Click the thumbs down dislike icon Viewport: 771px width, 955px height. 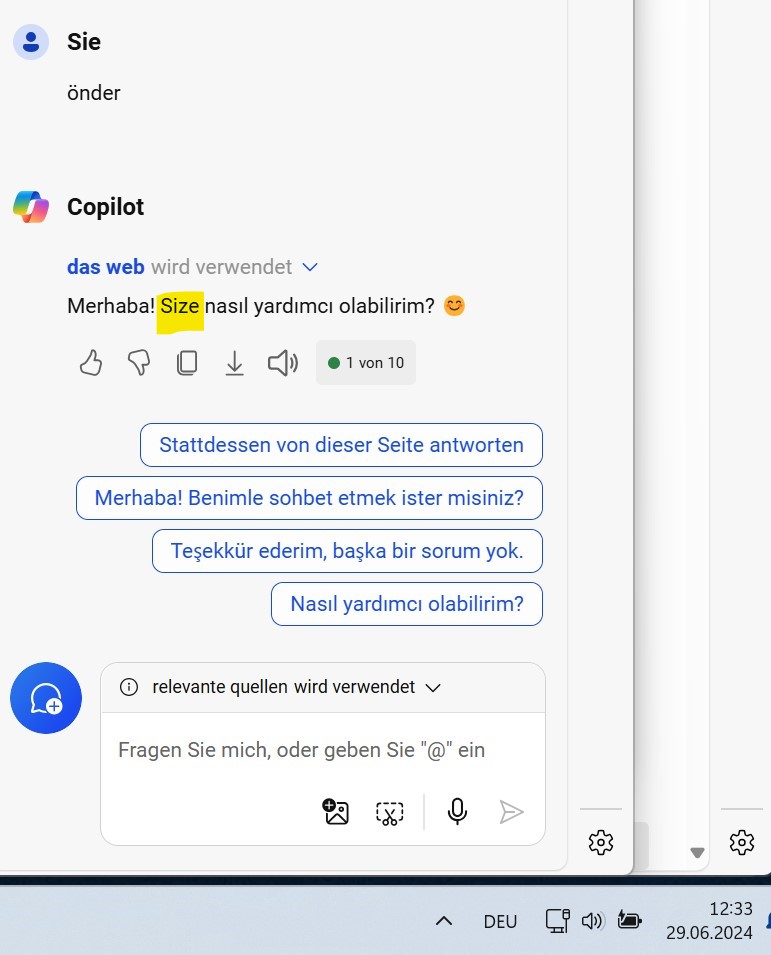coord(139,363)
